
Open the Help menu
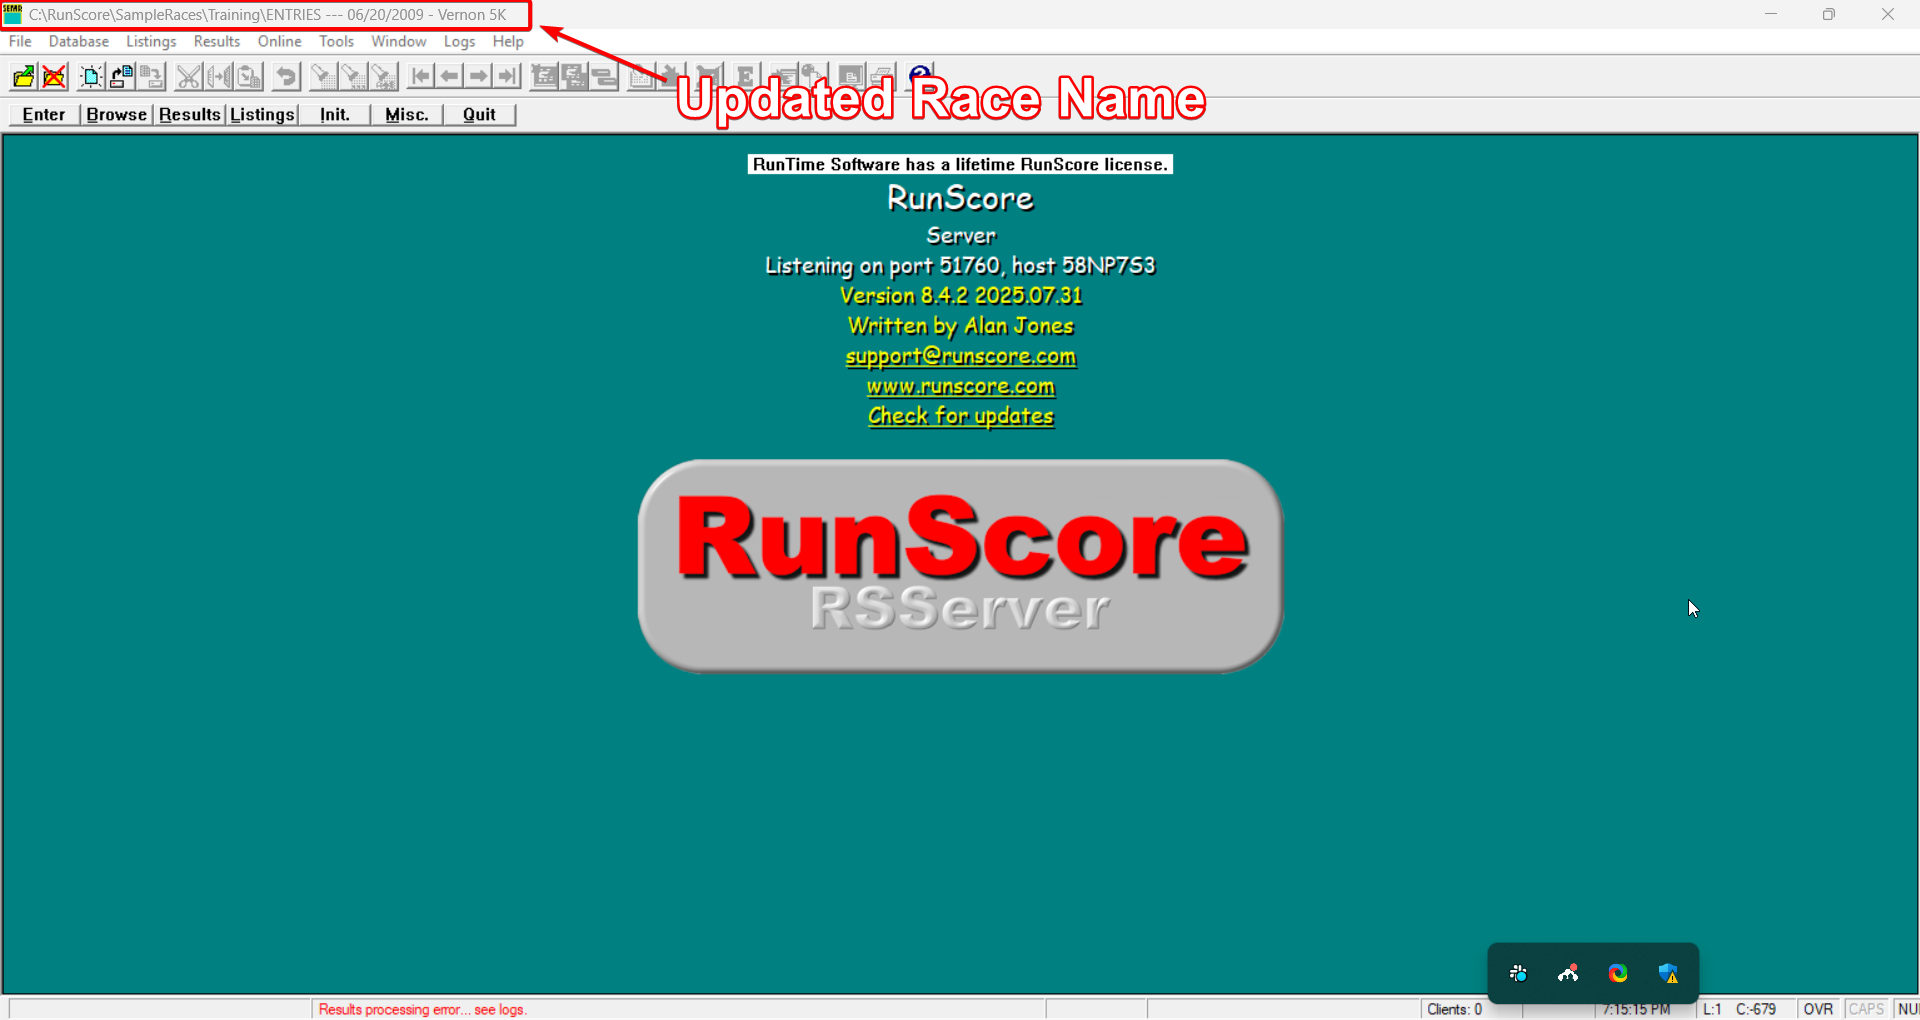(508, 41)
